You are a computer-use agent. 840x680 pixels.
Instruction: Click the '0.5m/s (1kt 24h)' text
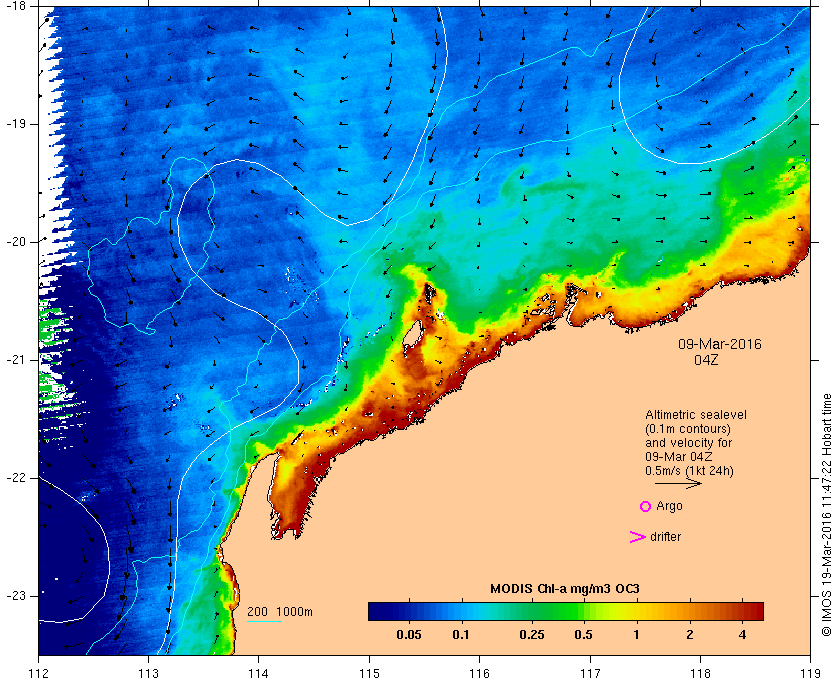(x=689, y=471)
